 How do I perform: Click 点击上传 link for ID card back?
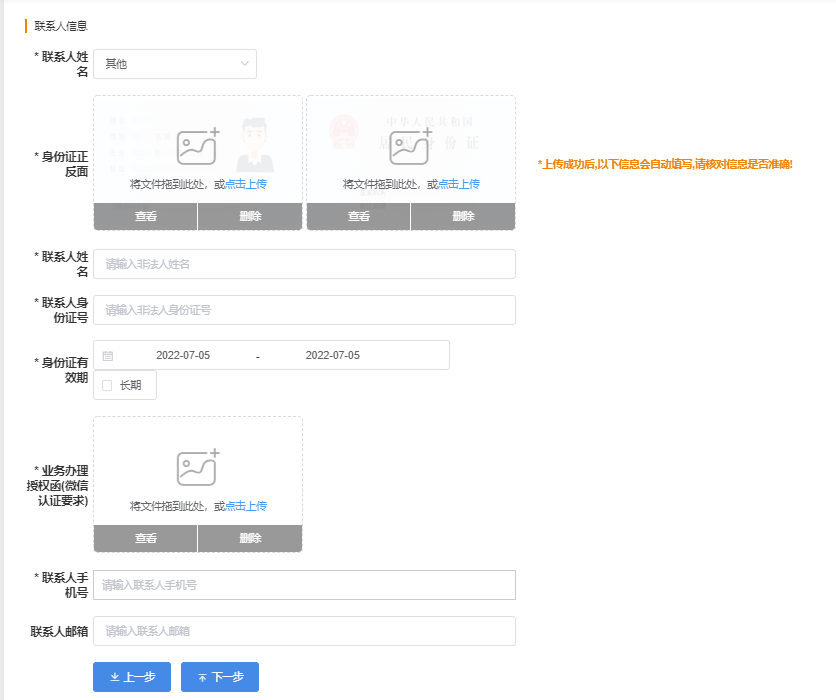tap(459, 184)
